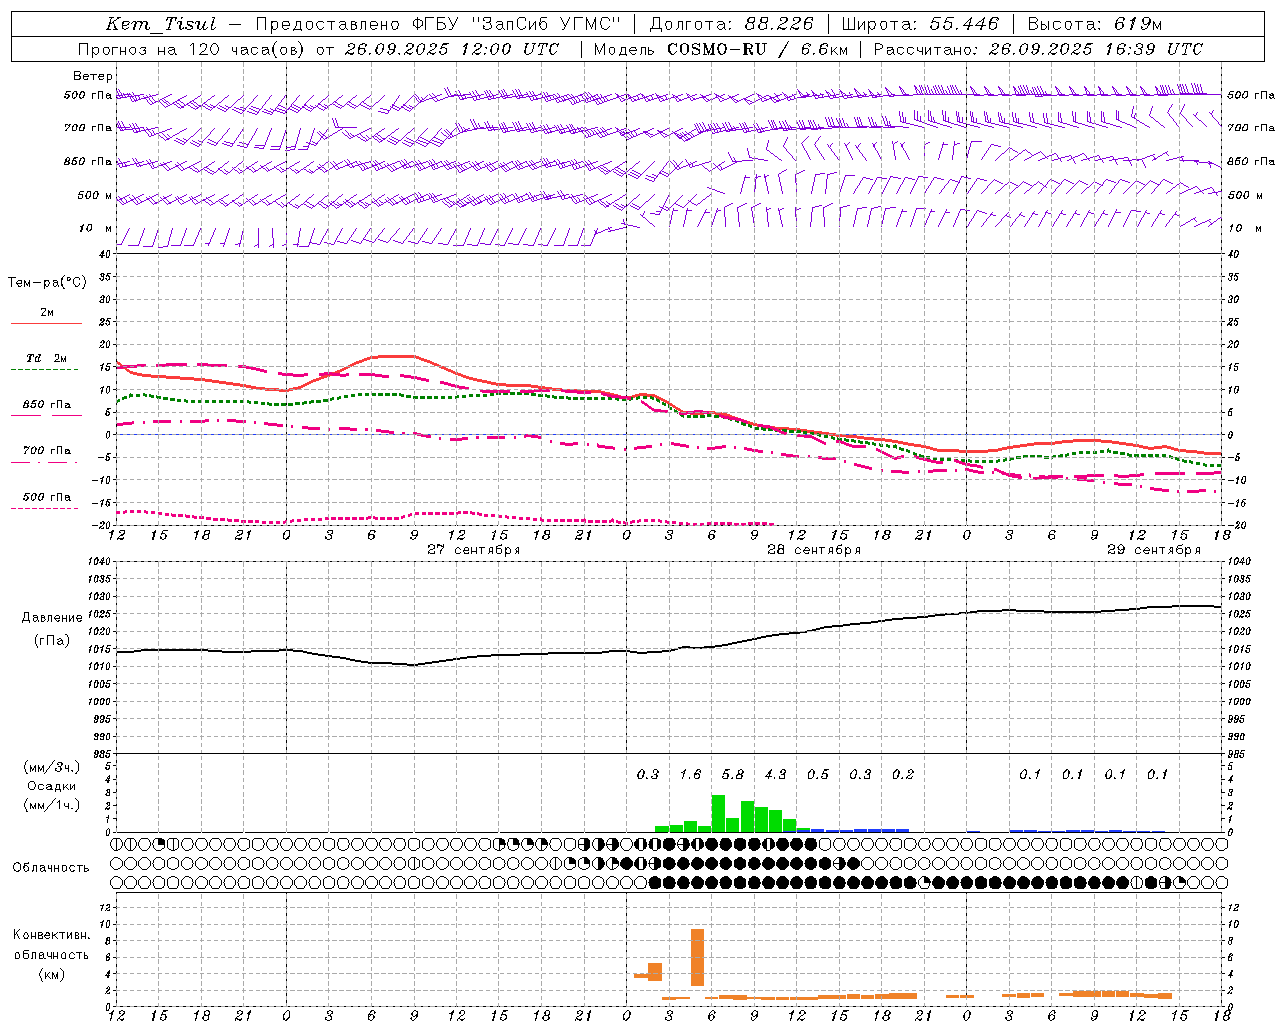The image size is (1280, 1024).
Task: Click the longitude value 88.226
Action: [779, 24]
